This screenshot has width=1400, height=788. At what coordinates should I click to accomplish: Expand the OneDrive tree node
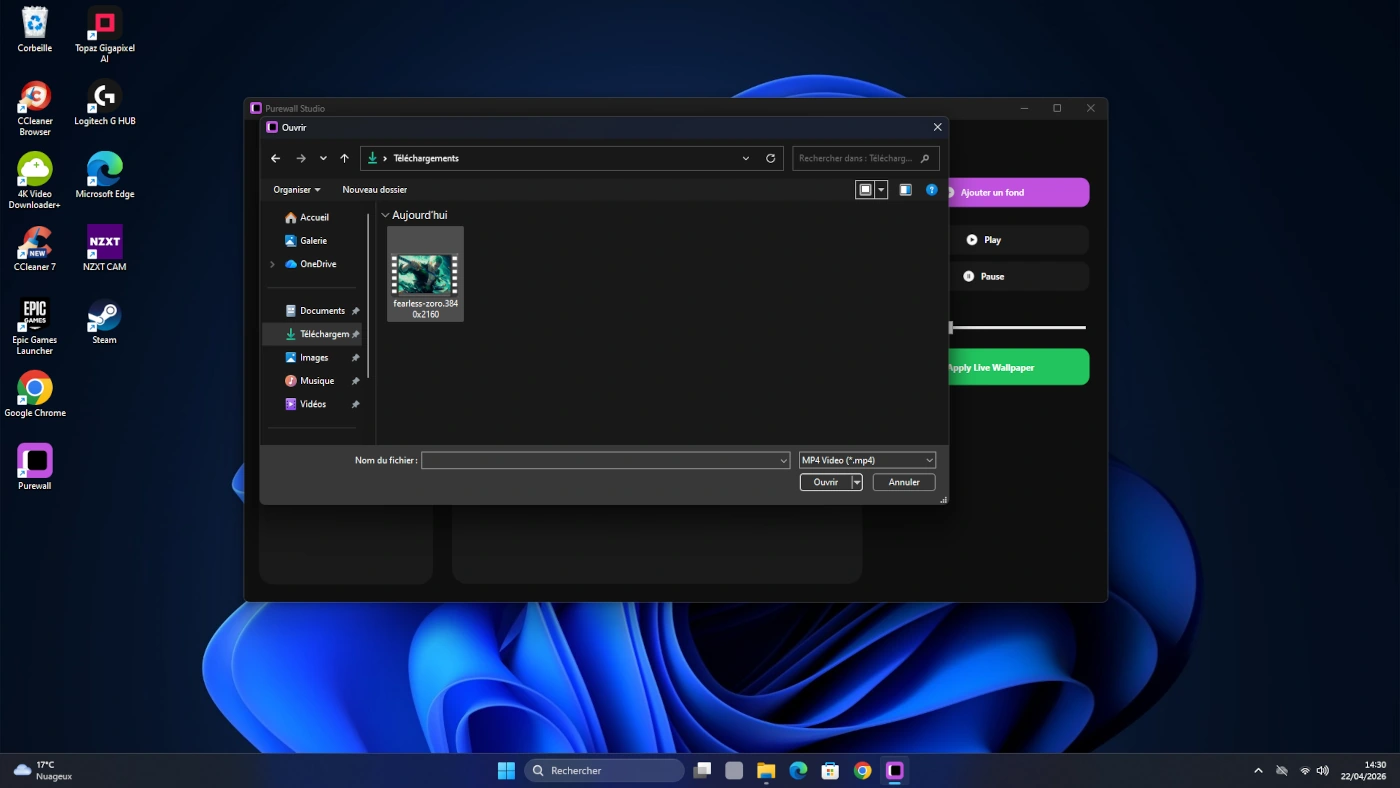tap(272, 264)
